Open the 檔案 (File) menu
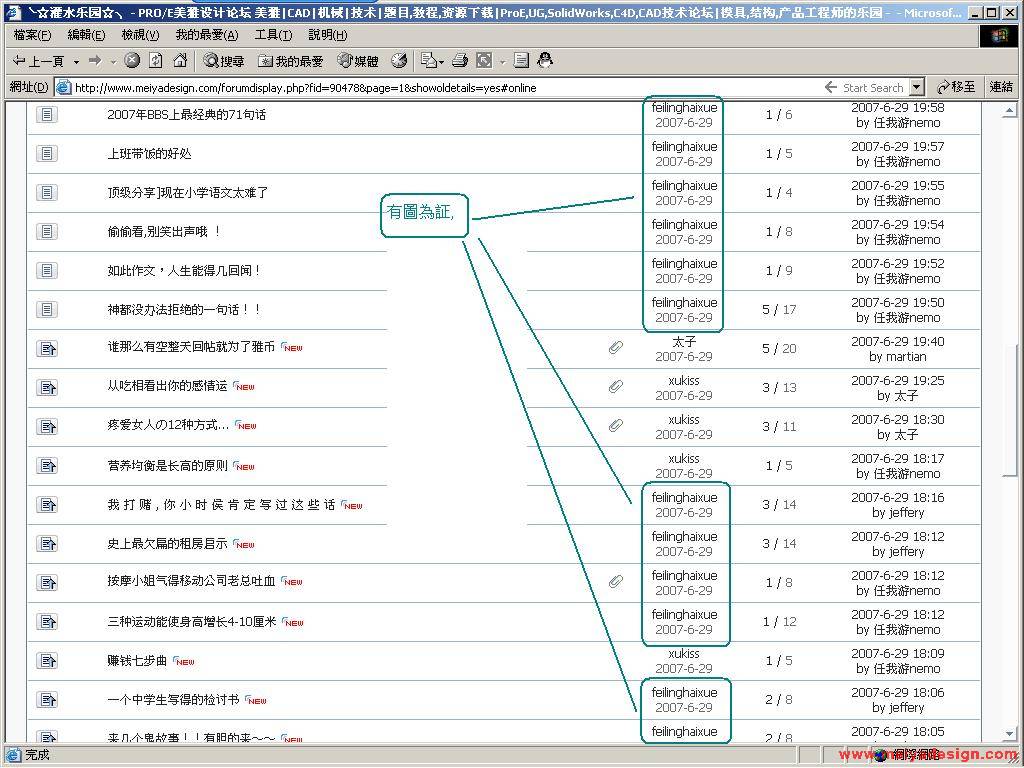 [32, 35]
